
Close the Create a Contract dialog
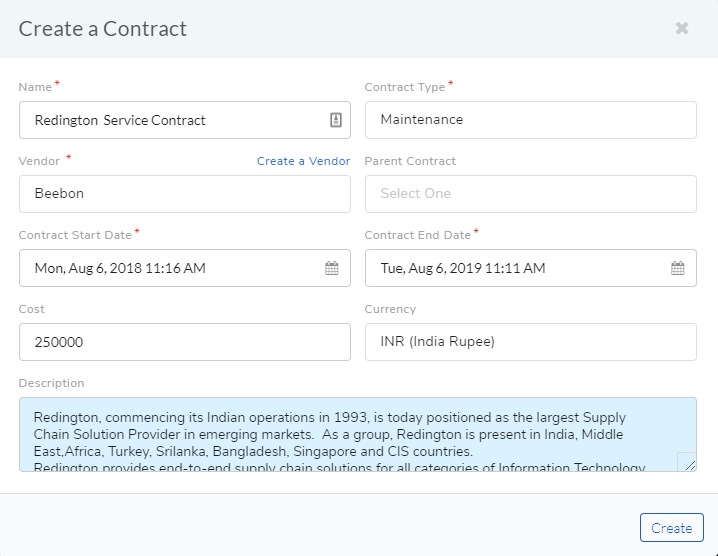coord(682,28)
